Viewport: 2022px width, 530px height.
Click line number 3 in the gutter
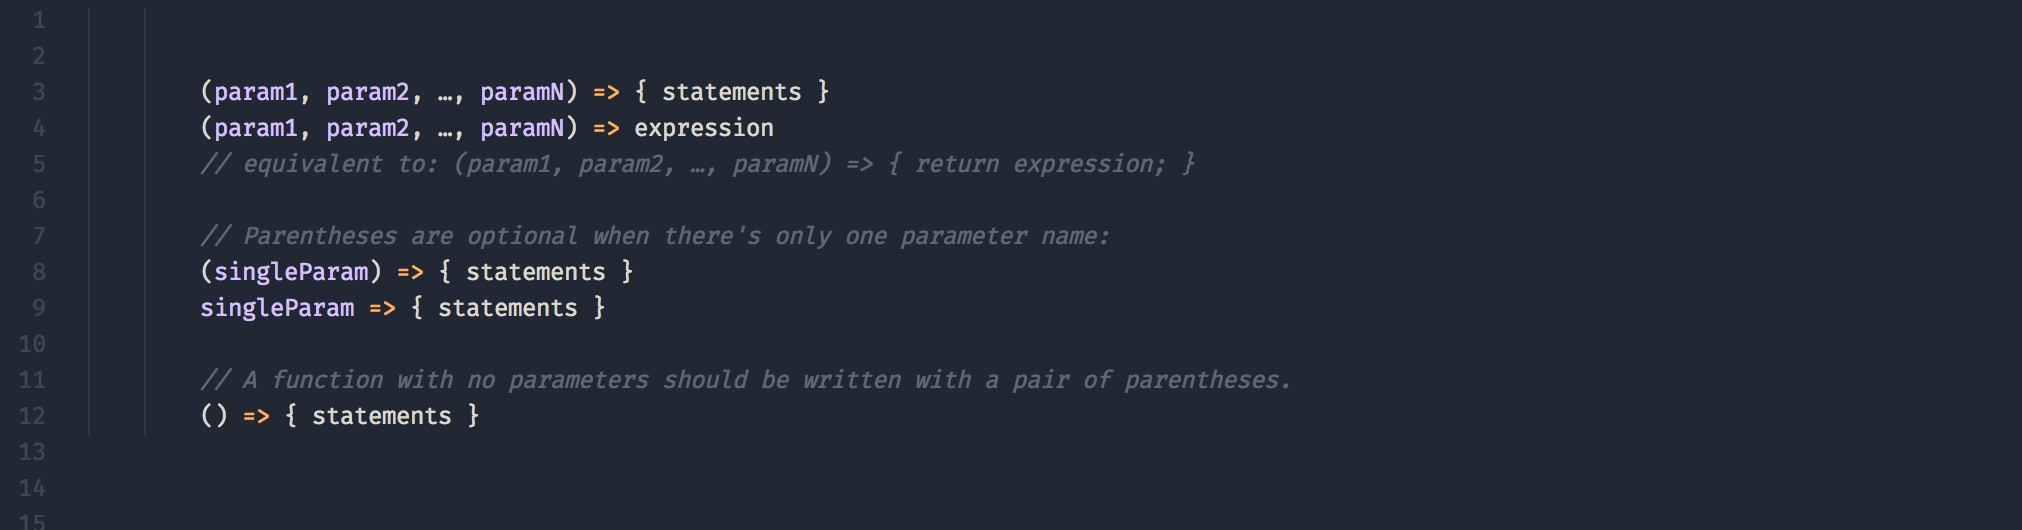click(x=38, y=92)
